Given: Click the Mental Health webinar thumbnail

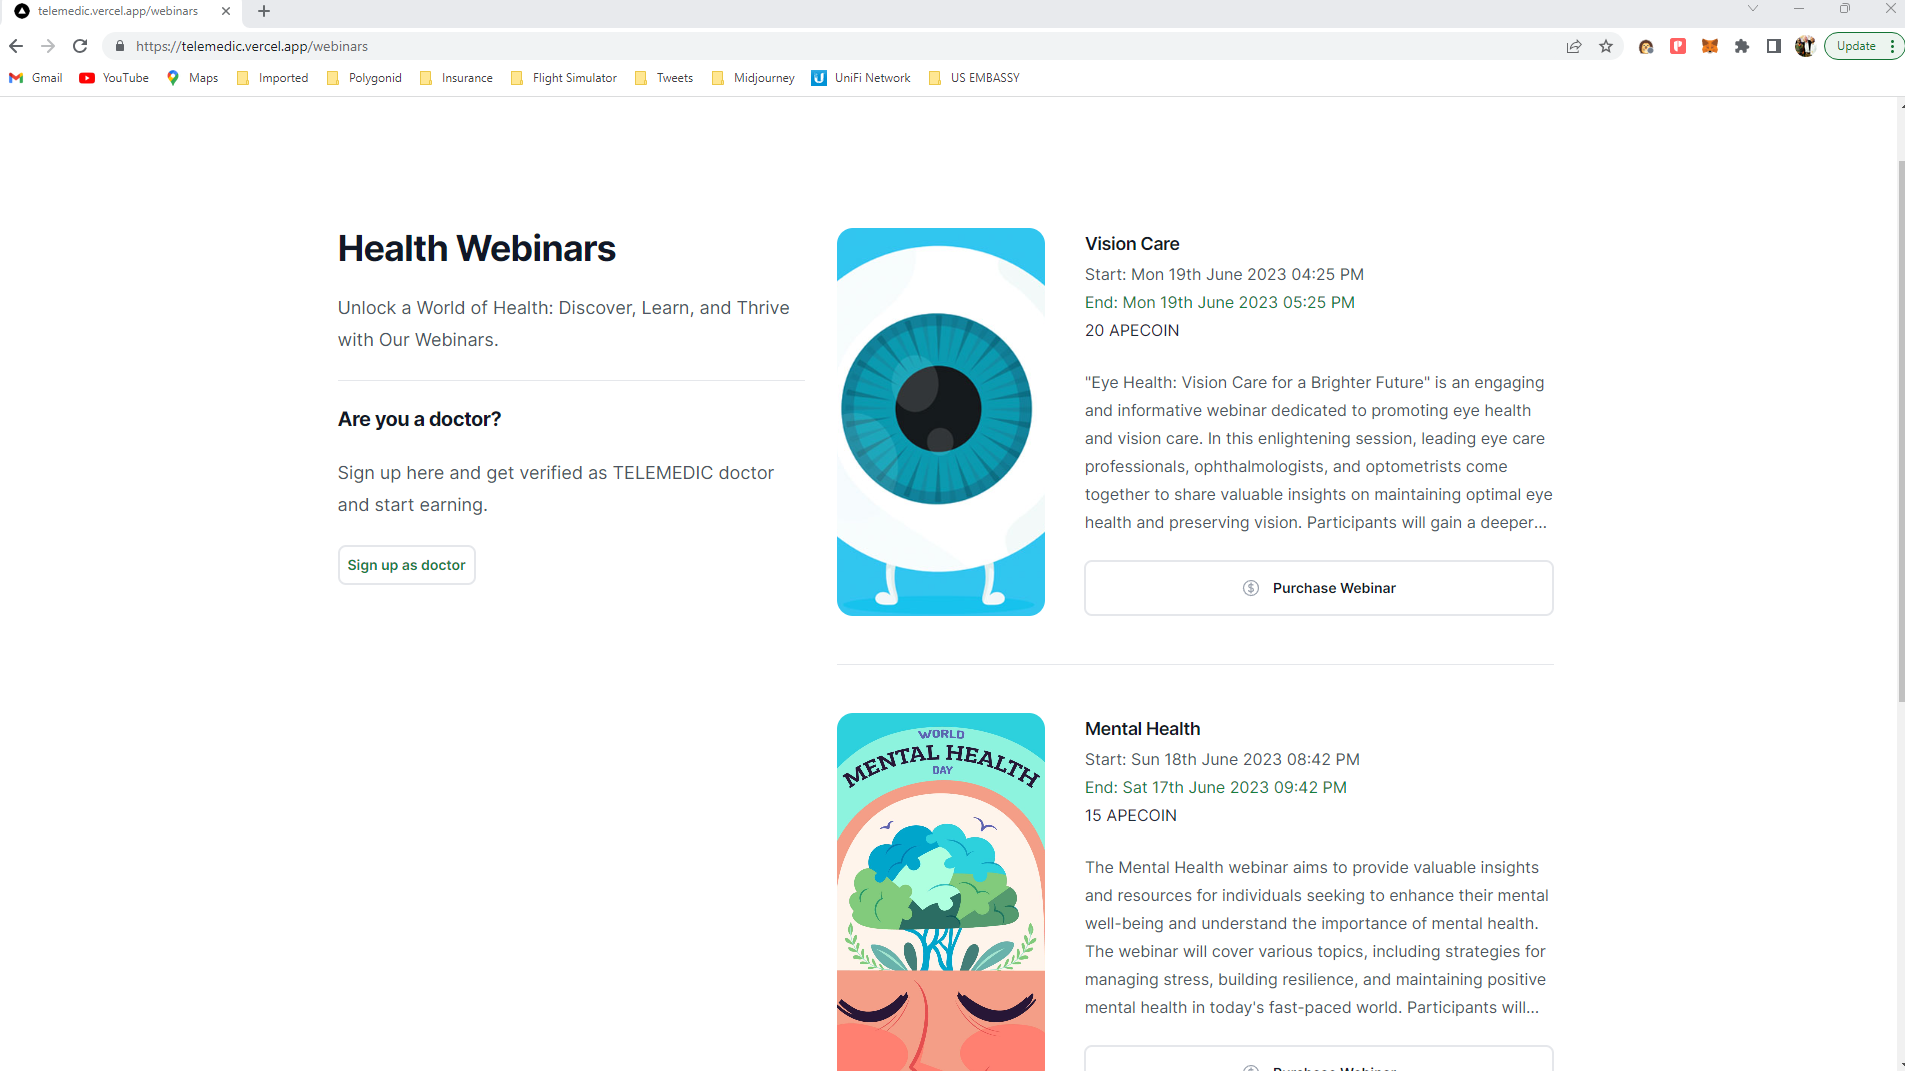Looking at the screenshot, I should pos(940,890).
